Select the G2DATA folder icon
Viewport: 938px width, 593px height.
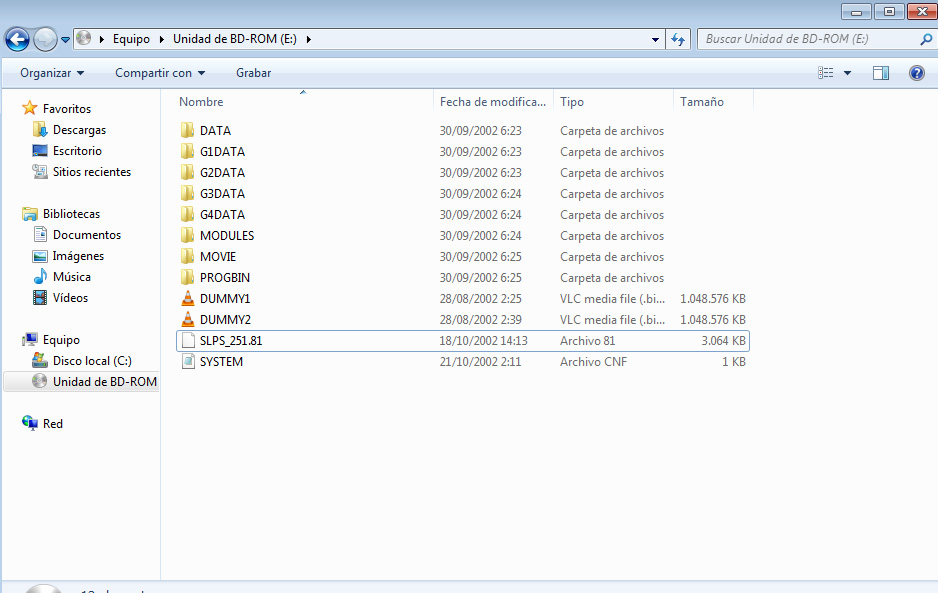[x=188, y=172]
